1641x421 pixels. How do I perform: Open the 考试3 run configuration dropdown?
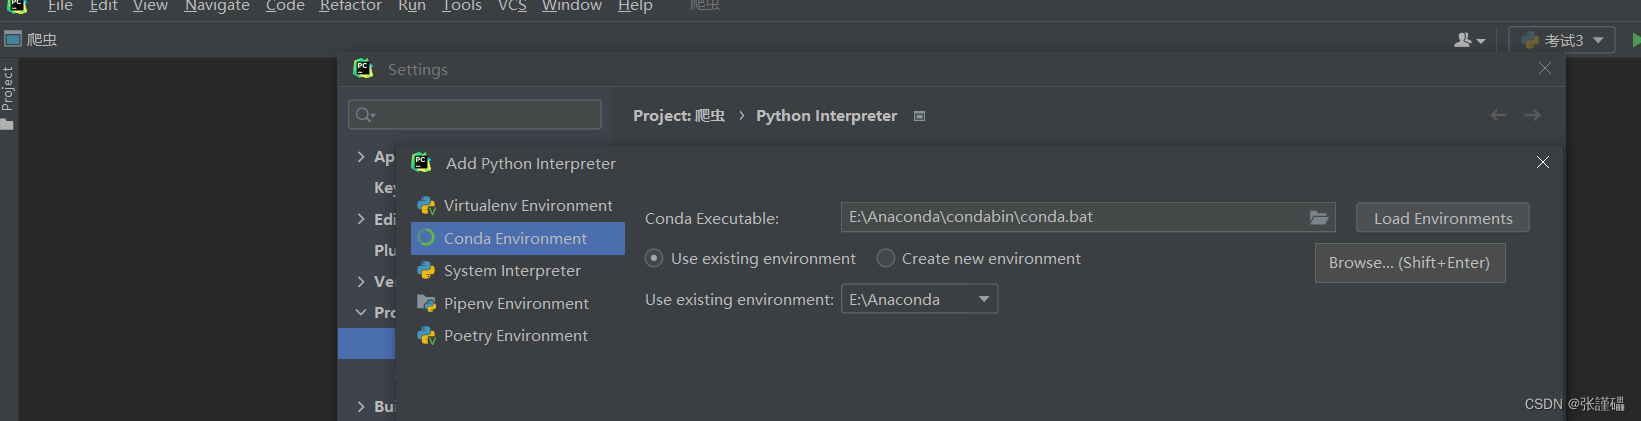click(1562, 40)
